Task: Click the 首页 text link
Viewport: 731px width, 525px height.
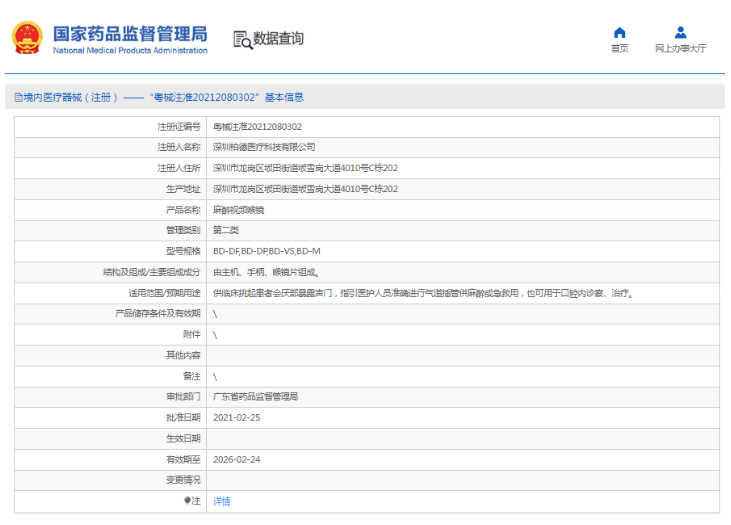Action: [x=620, y=48]
